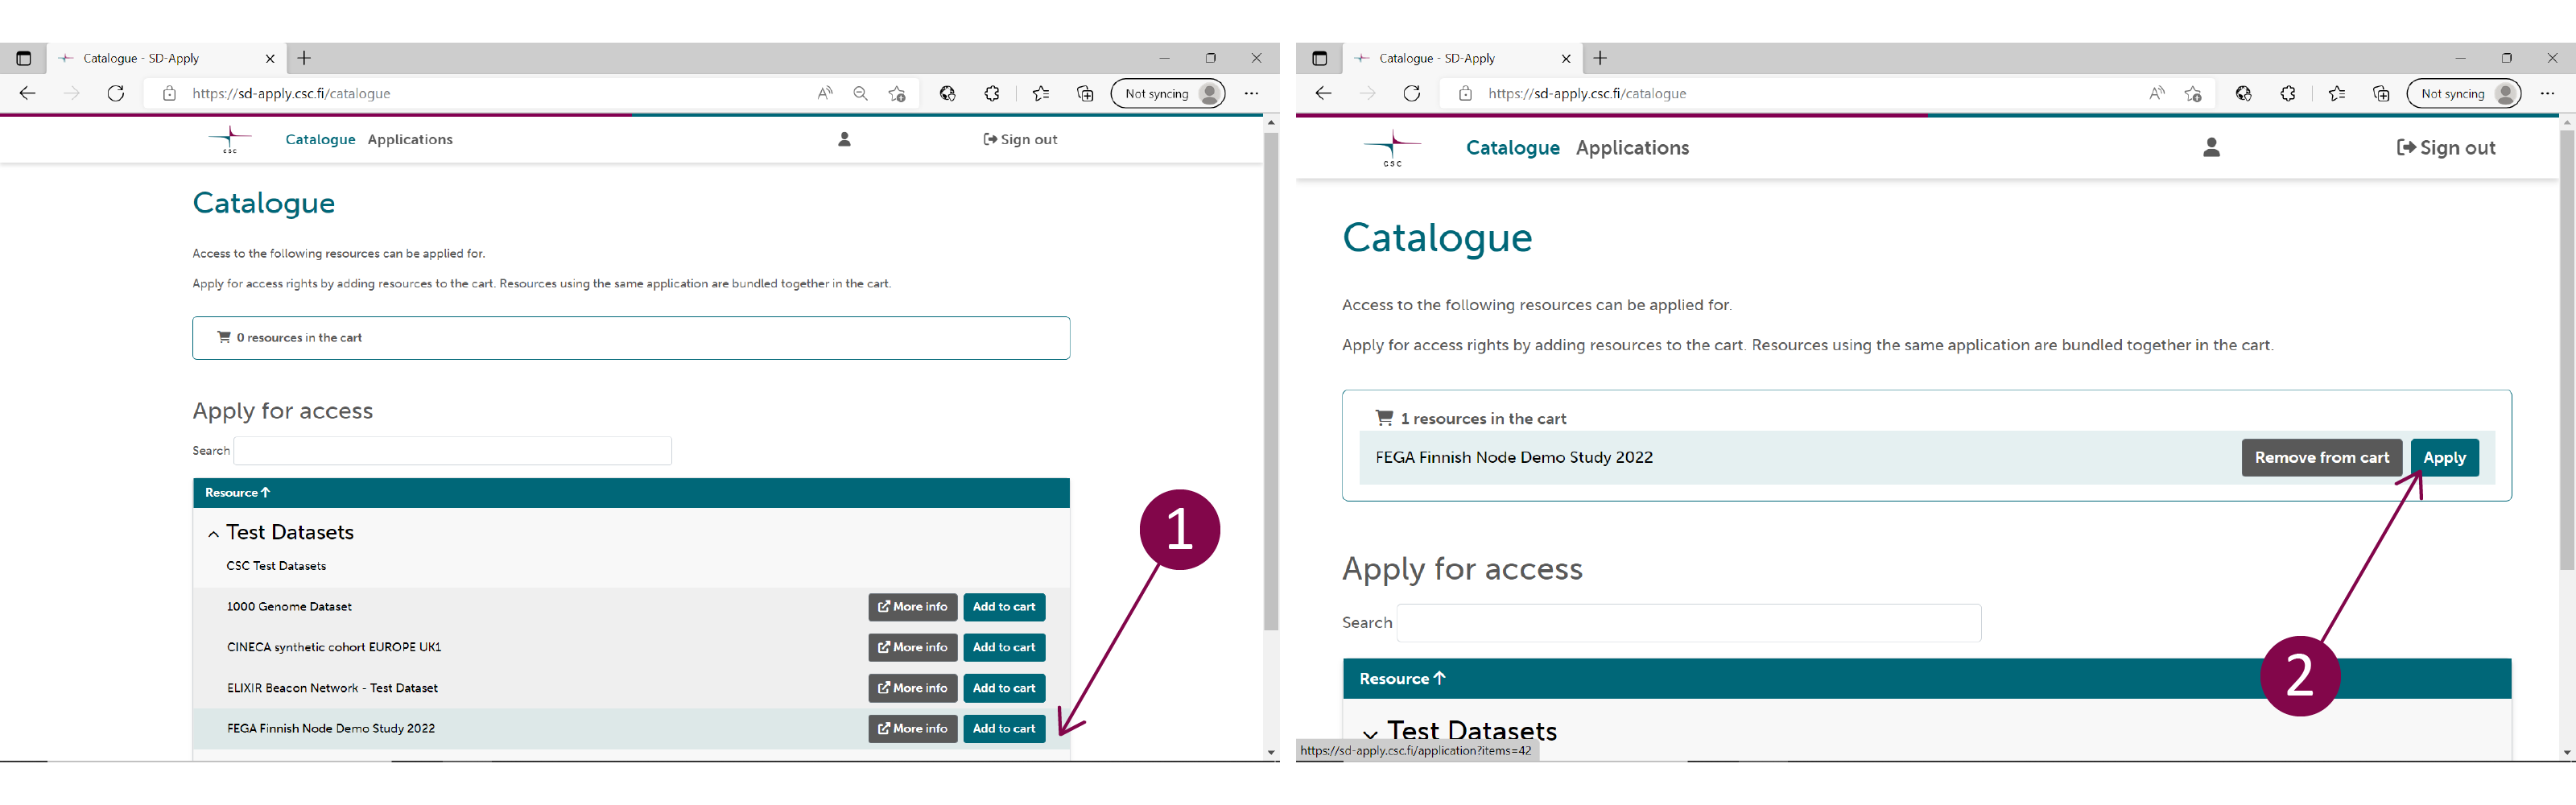Open the Not syncing profile button, left window
Screen dimensions: 2576x805
1167,94
